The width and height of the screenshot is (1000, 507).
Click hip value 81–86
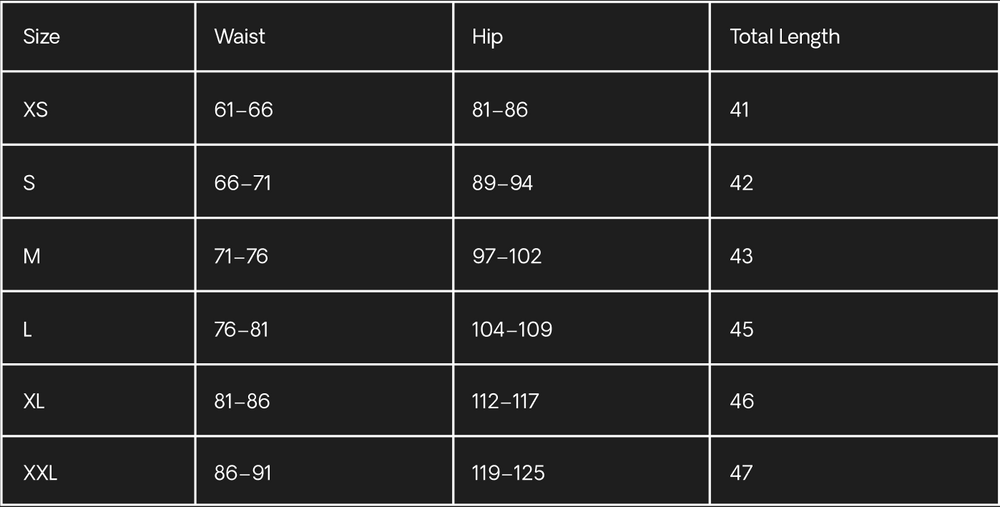[x=500, y=109]
